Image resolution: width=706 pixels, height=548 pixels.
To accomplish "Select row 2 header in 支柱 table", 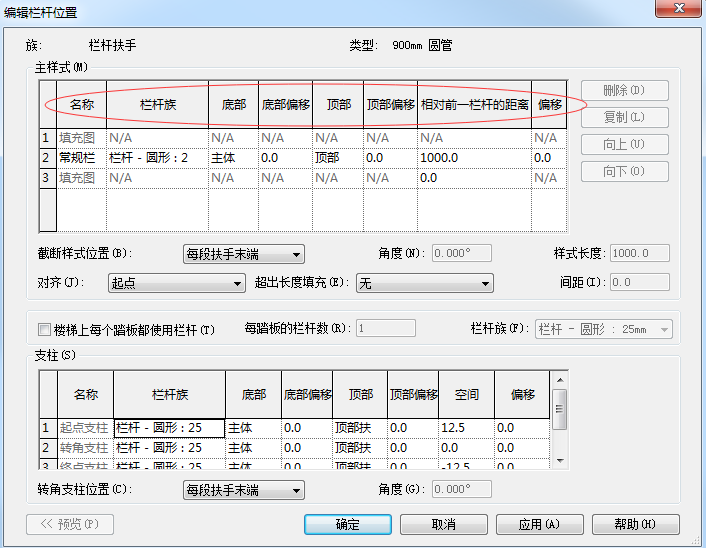I will (48, 448).
